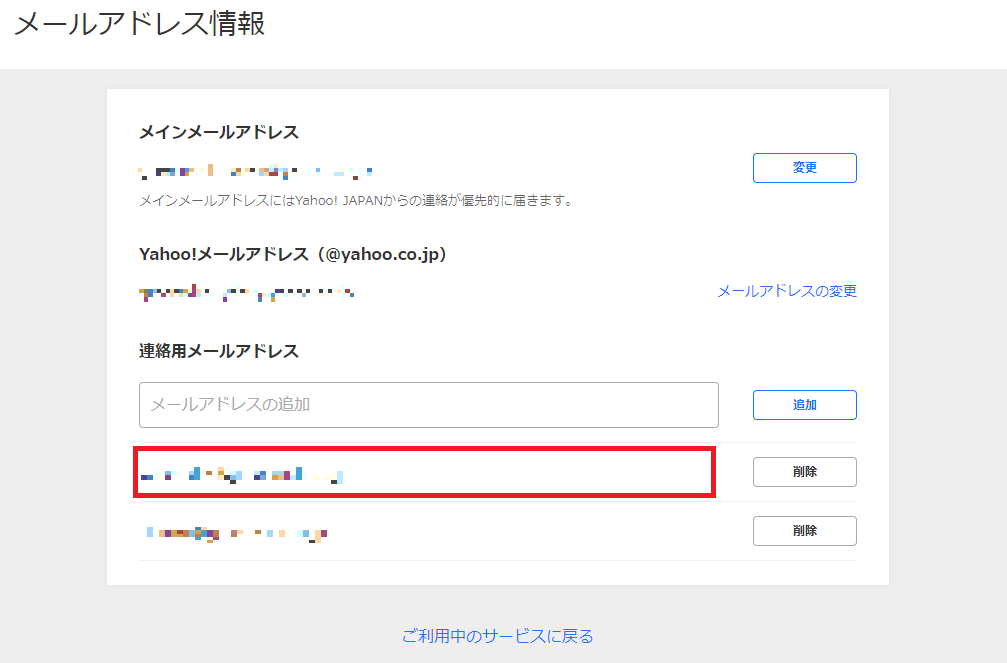The width and height of the screenshot is (1007, 663).
Task: Click the blurred main email address text
Action: [x=255, y=172]
